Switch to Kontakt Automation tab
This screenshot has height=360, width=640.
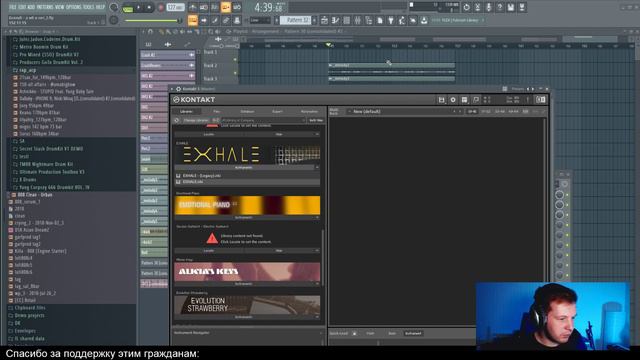(309, 111)
